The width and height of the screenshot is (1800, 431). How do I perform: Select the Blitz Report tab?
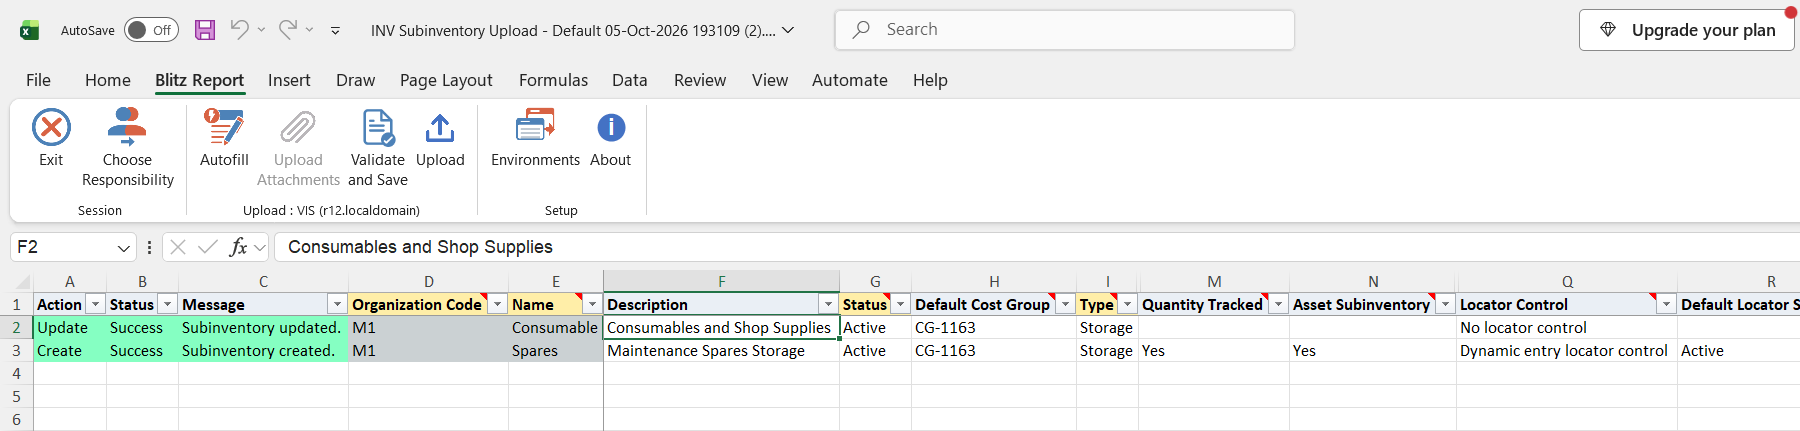pos(199,80)
